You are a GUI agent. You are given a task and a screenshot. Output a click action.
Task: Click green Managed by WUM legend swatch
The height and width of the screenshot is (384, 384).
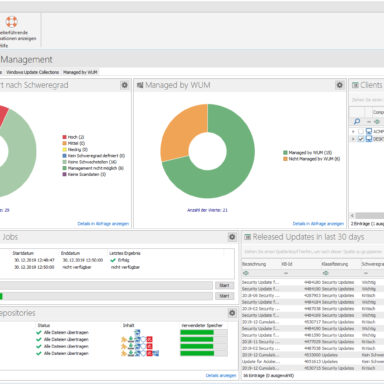click(x=285, y=153)
